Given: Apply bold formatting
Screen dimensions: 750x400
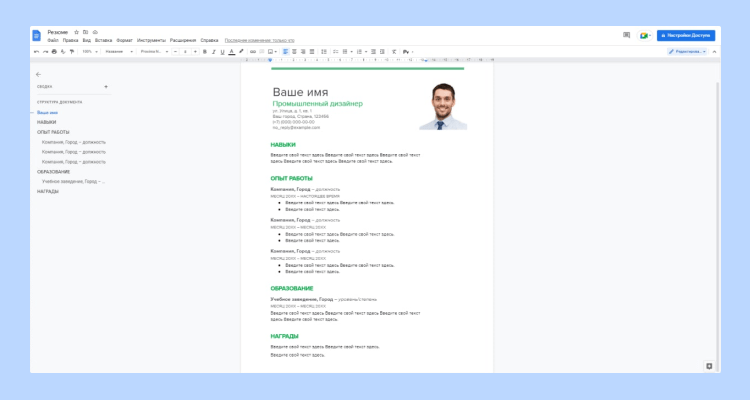Looking at the screenshot, I should (205, 52).
